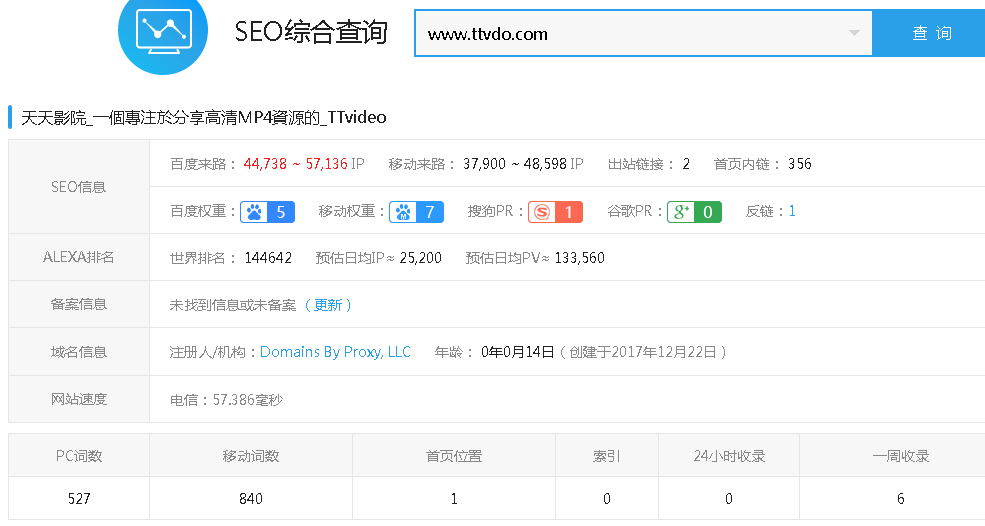Open the domain input dropdown arrow
This screenshot has width=985, height=526.
coord(854,33)
